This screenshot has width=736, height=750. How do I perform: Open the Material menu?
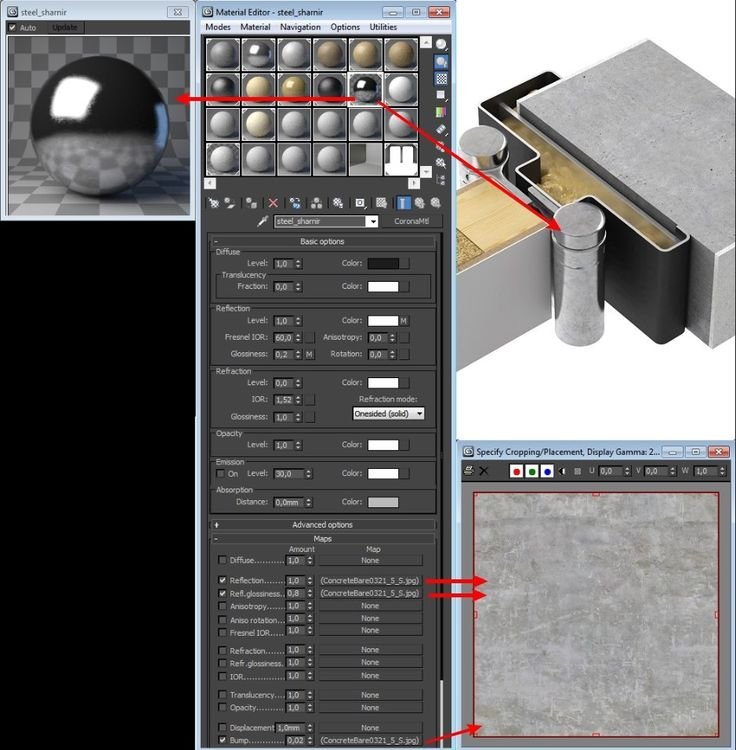(255, 27)
